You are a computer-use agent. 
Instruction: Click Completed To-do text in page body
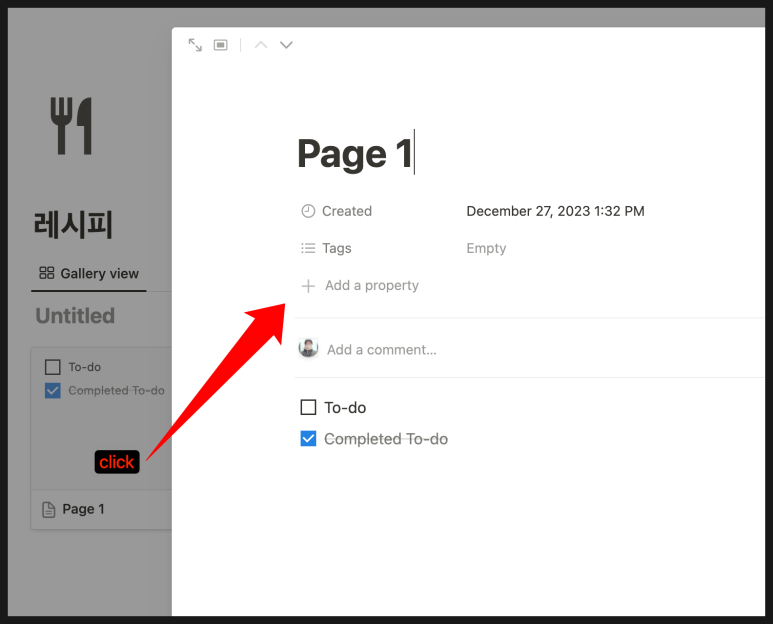click(x=386, y=439)
